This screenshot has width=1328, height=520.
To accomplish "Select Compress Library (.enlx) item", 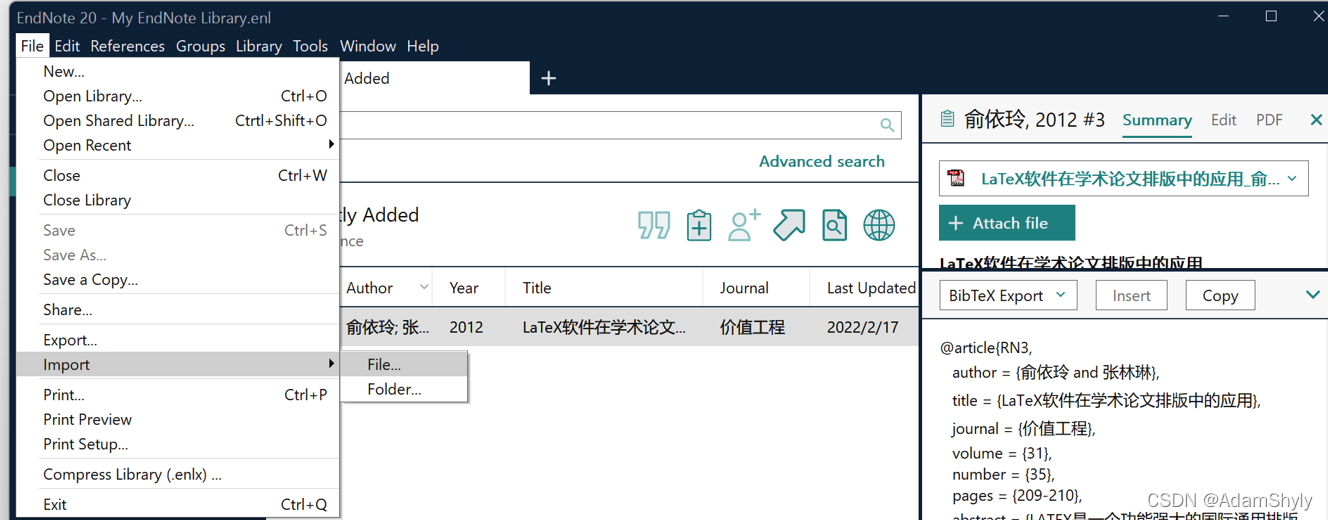I will coord(178,474).
